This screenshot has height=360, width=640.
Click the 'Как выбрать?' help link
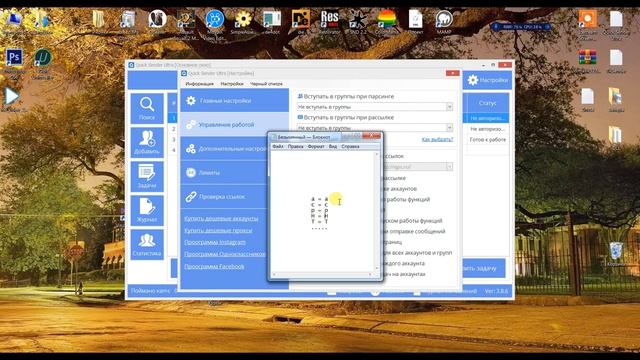click(437, 140)
